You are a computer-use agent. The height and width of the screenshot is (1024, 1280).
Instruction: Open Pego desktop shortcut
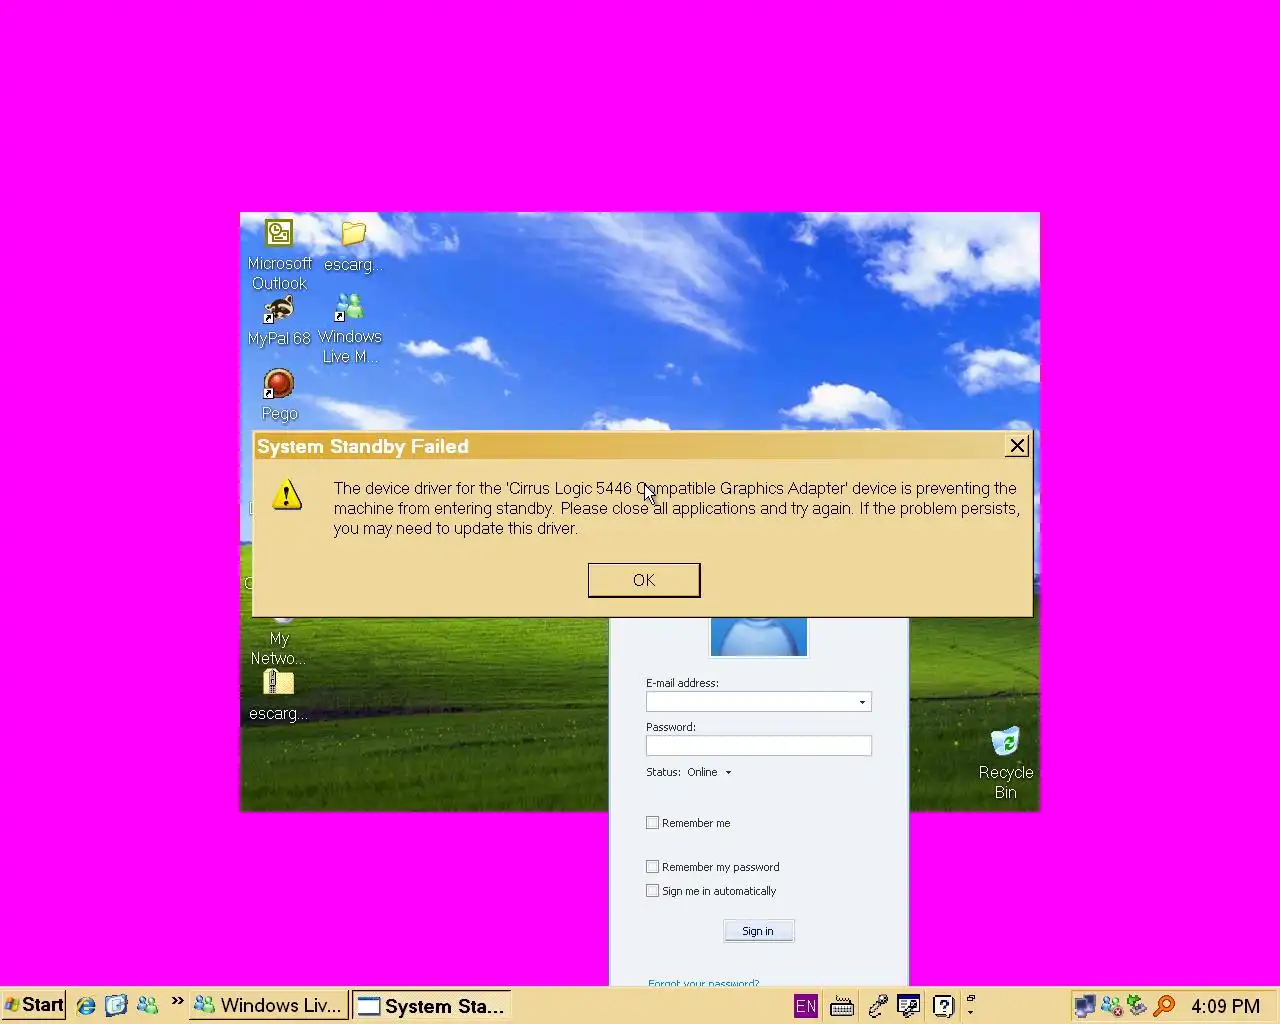(279, 395)
